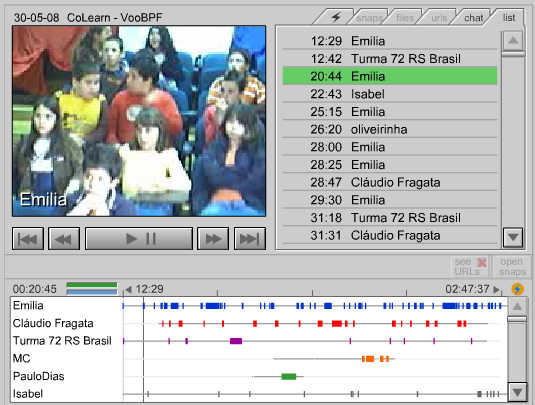The height and width of the screenshot is (405, 535).
Task: Click the timeline panel scroll up arrow
Action: click(517, 306)
